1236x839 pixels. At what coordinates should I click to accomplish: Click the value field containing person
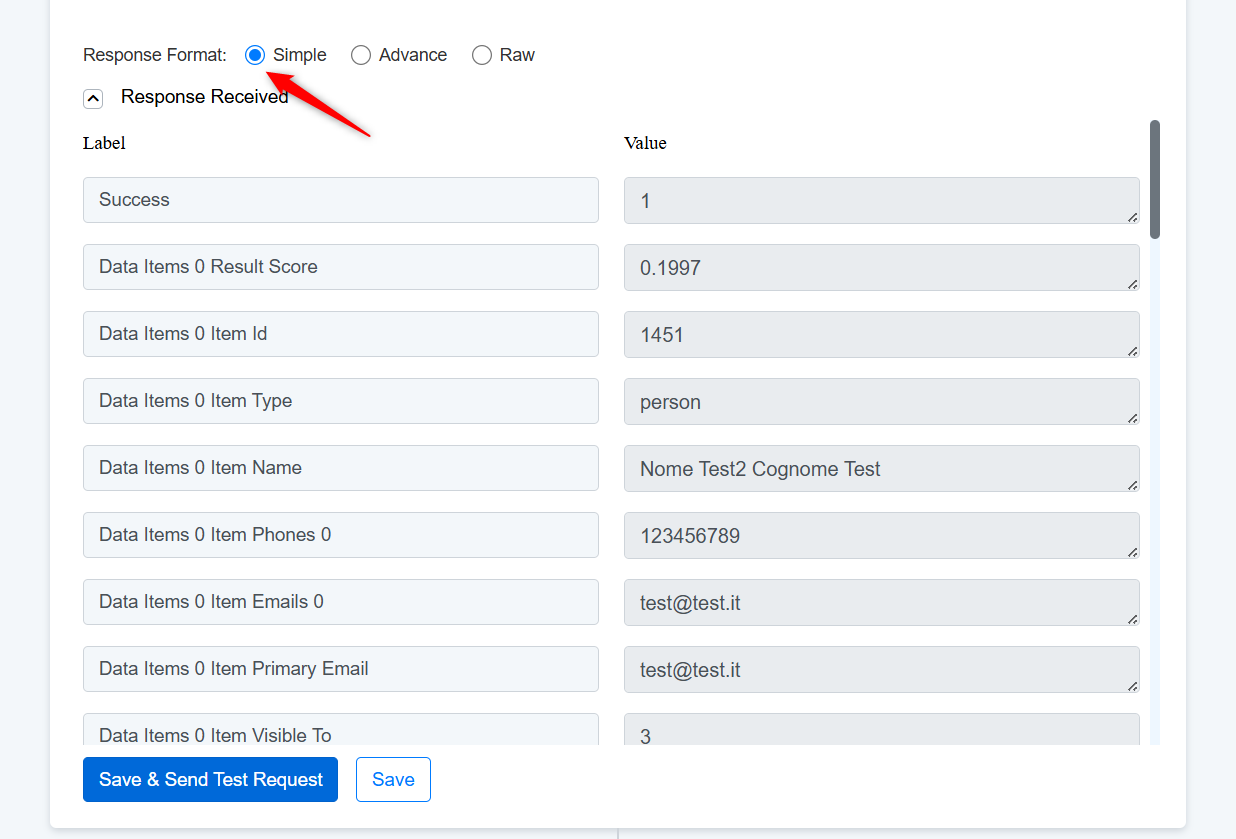880,402
